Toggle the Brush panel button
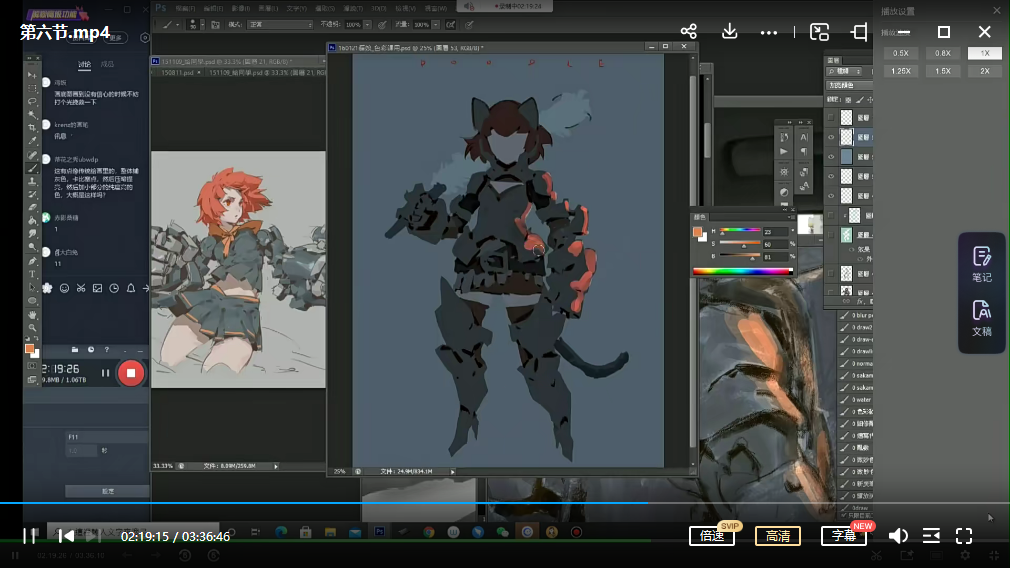1010x568 pixels. point(215,24)
